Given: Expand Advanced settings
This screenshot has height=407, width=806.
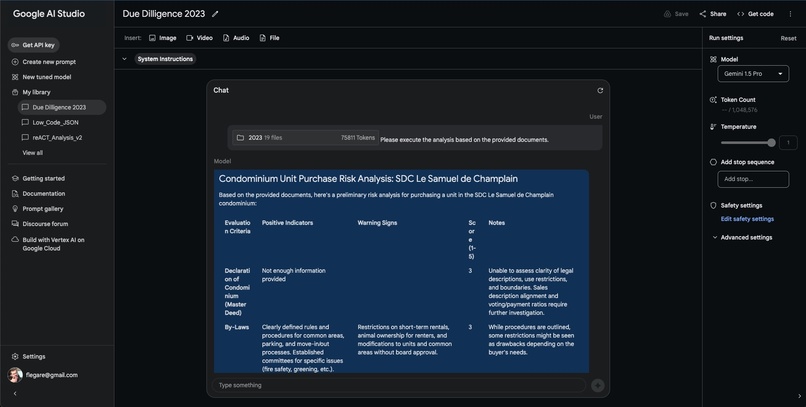Looking at the screenshot, I should point(743,237).
